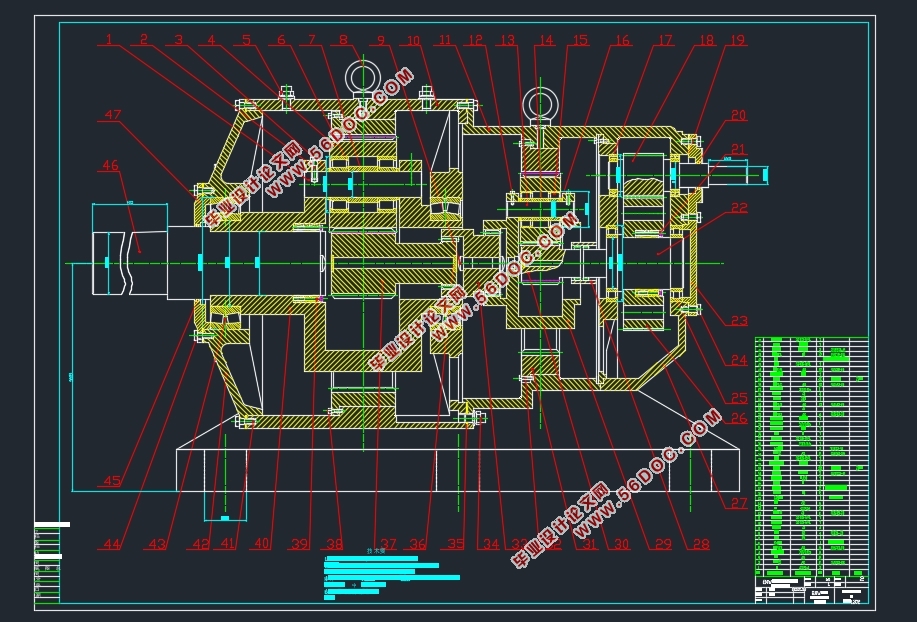Select part callout number 19
917x622 pixels.
tap(737, 40)
